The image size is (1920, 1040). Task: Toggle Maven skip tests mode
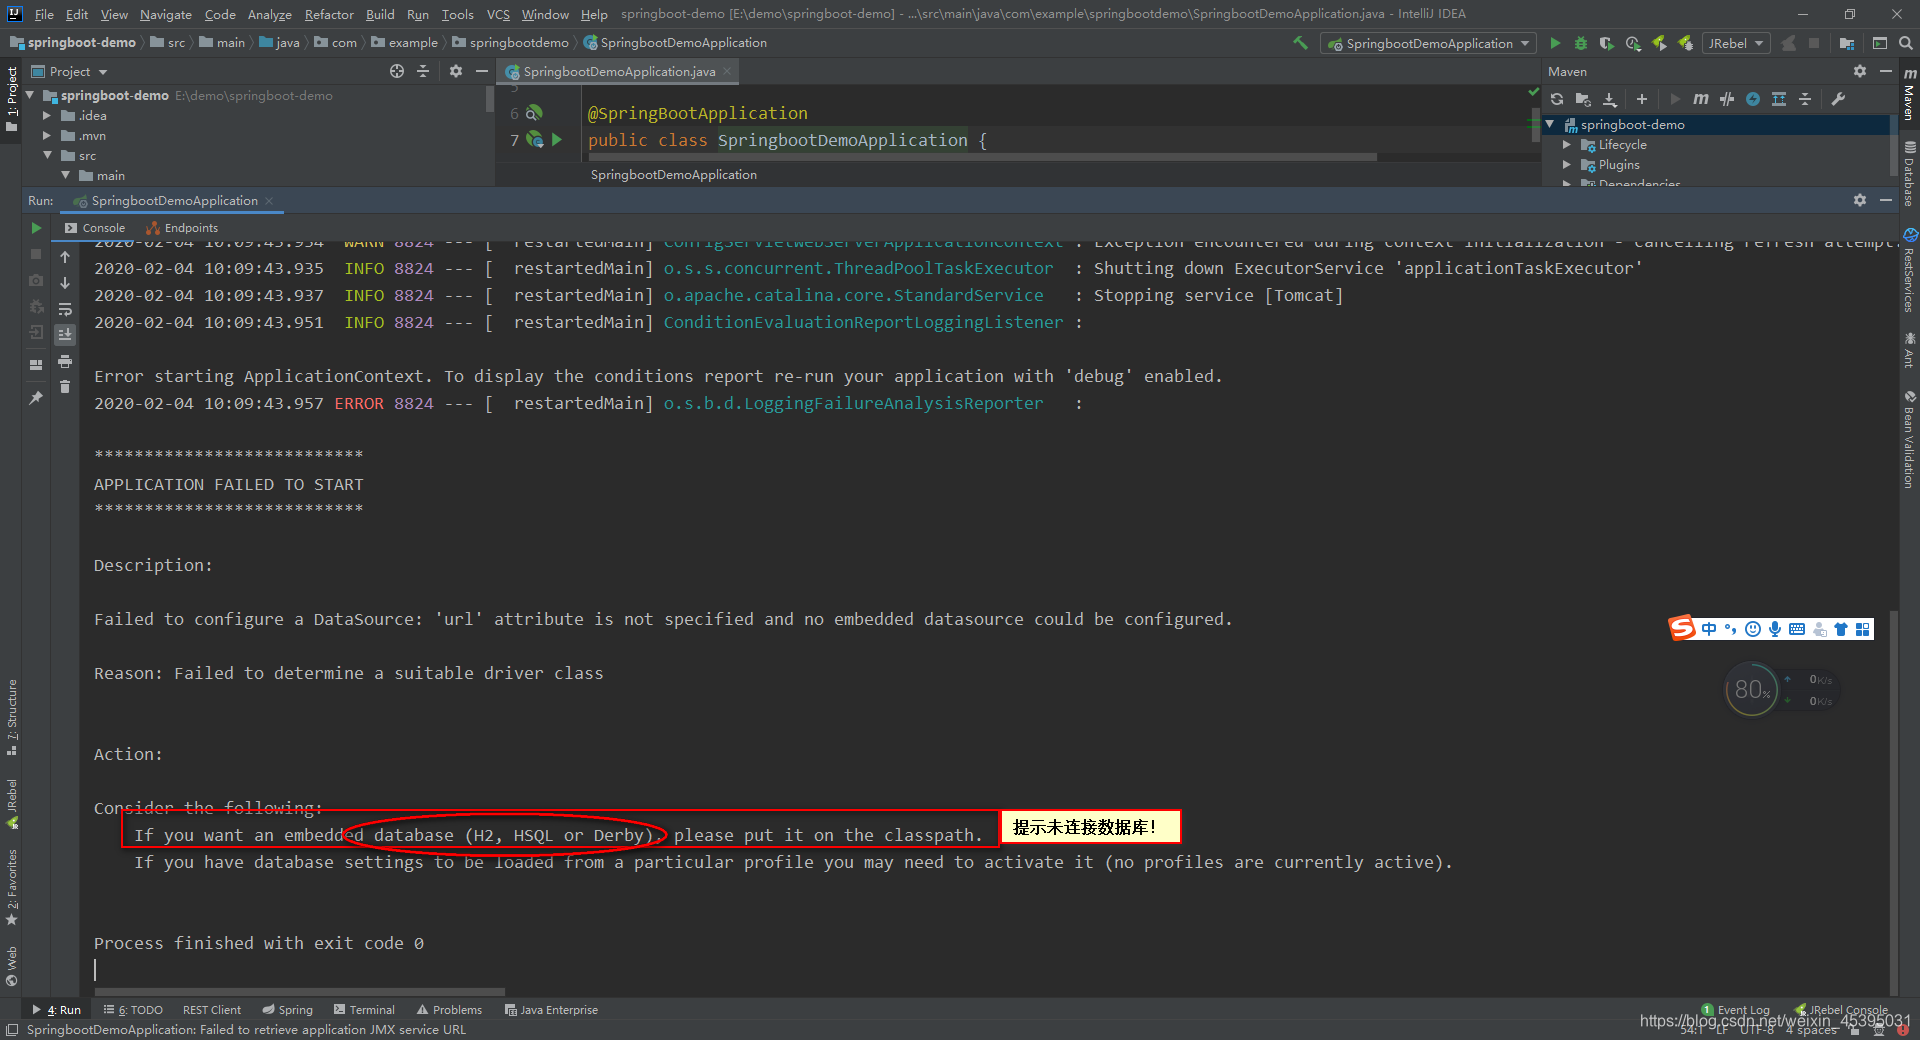pos(1753,99)
